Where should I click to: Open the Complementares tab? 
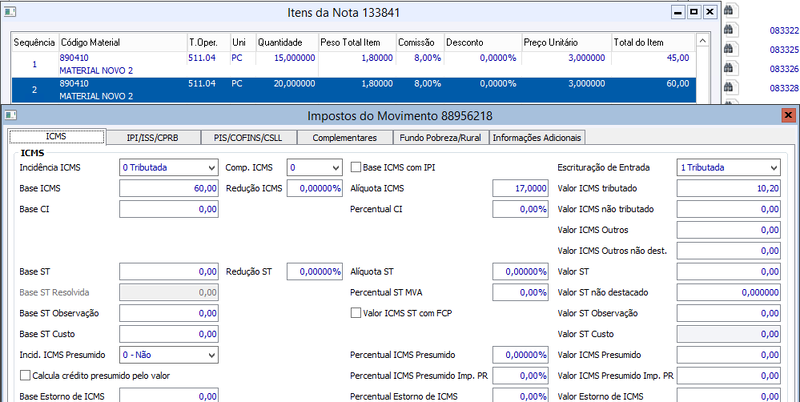tap(345, 137)
